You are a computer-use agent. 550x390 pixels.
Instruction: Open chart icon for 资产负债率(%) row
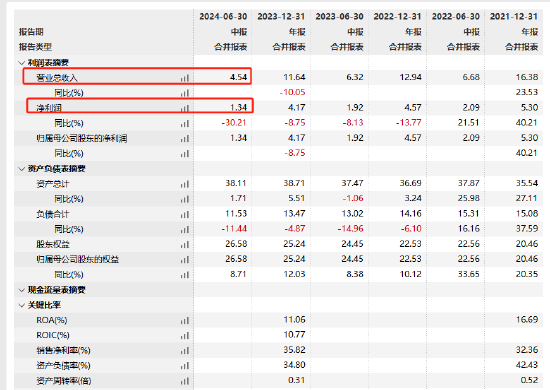(x=185, y=366)
